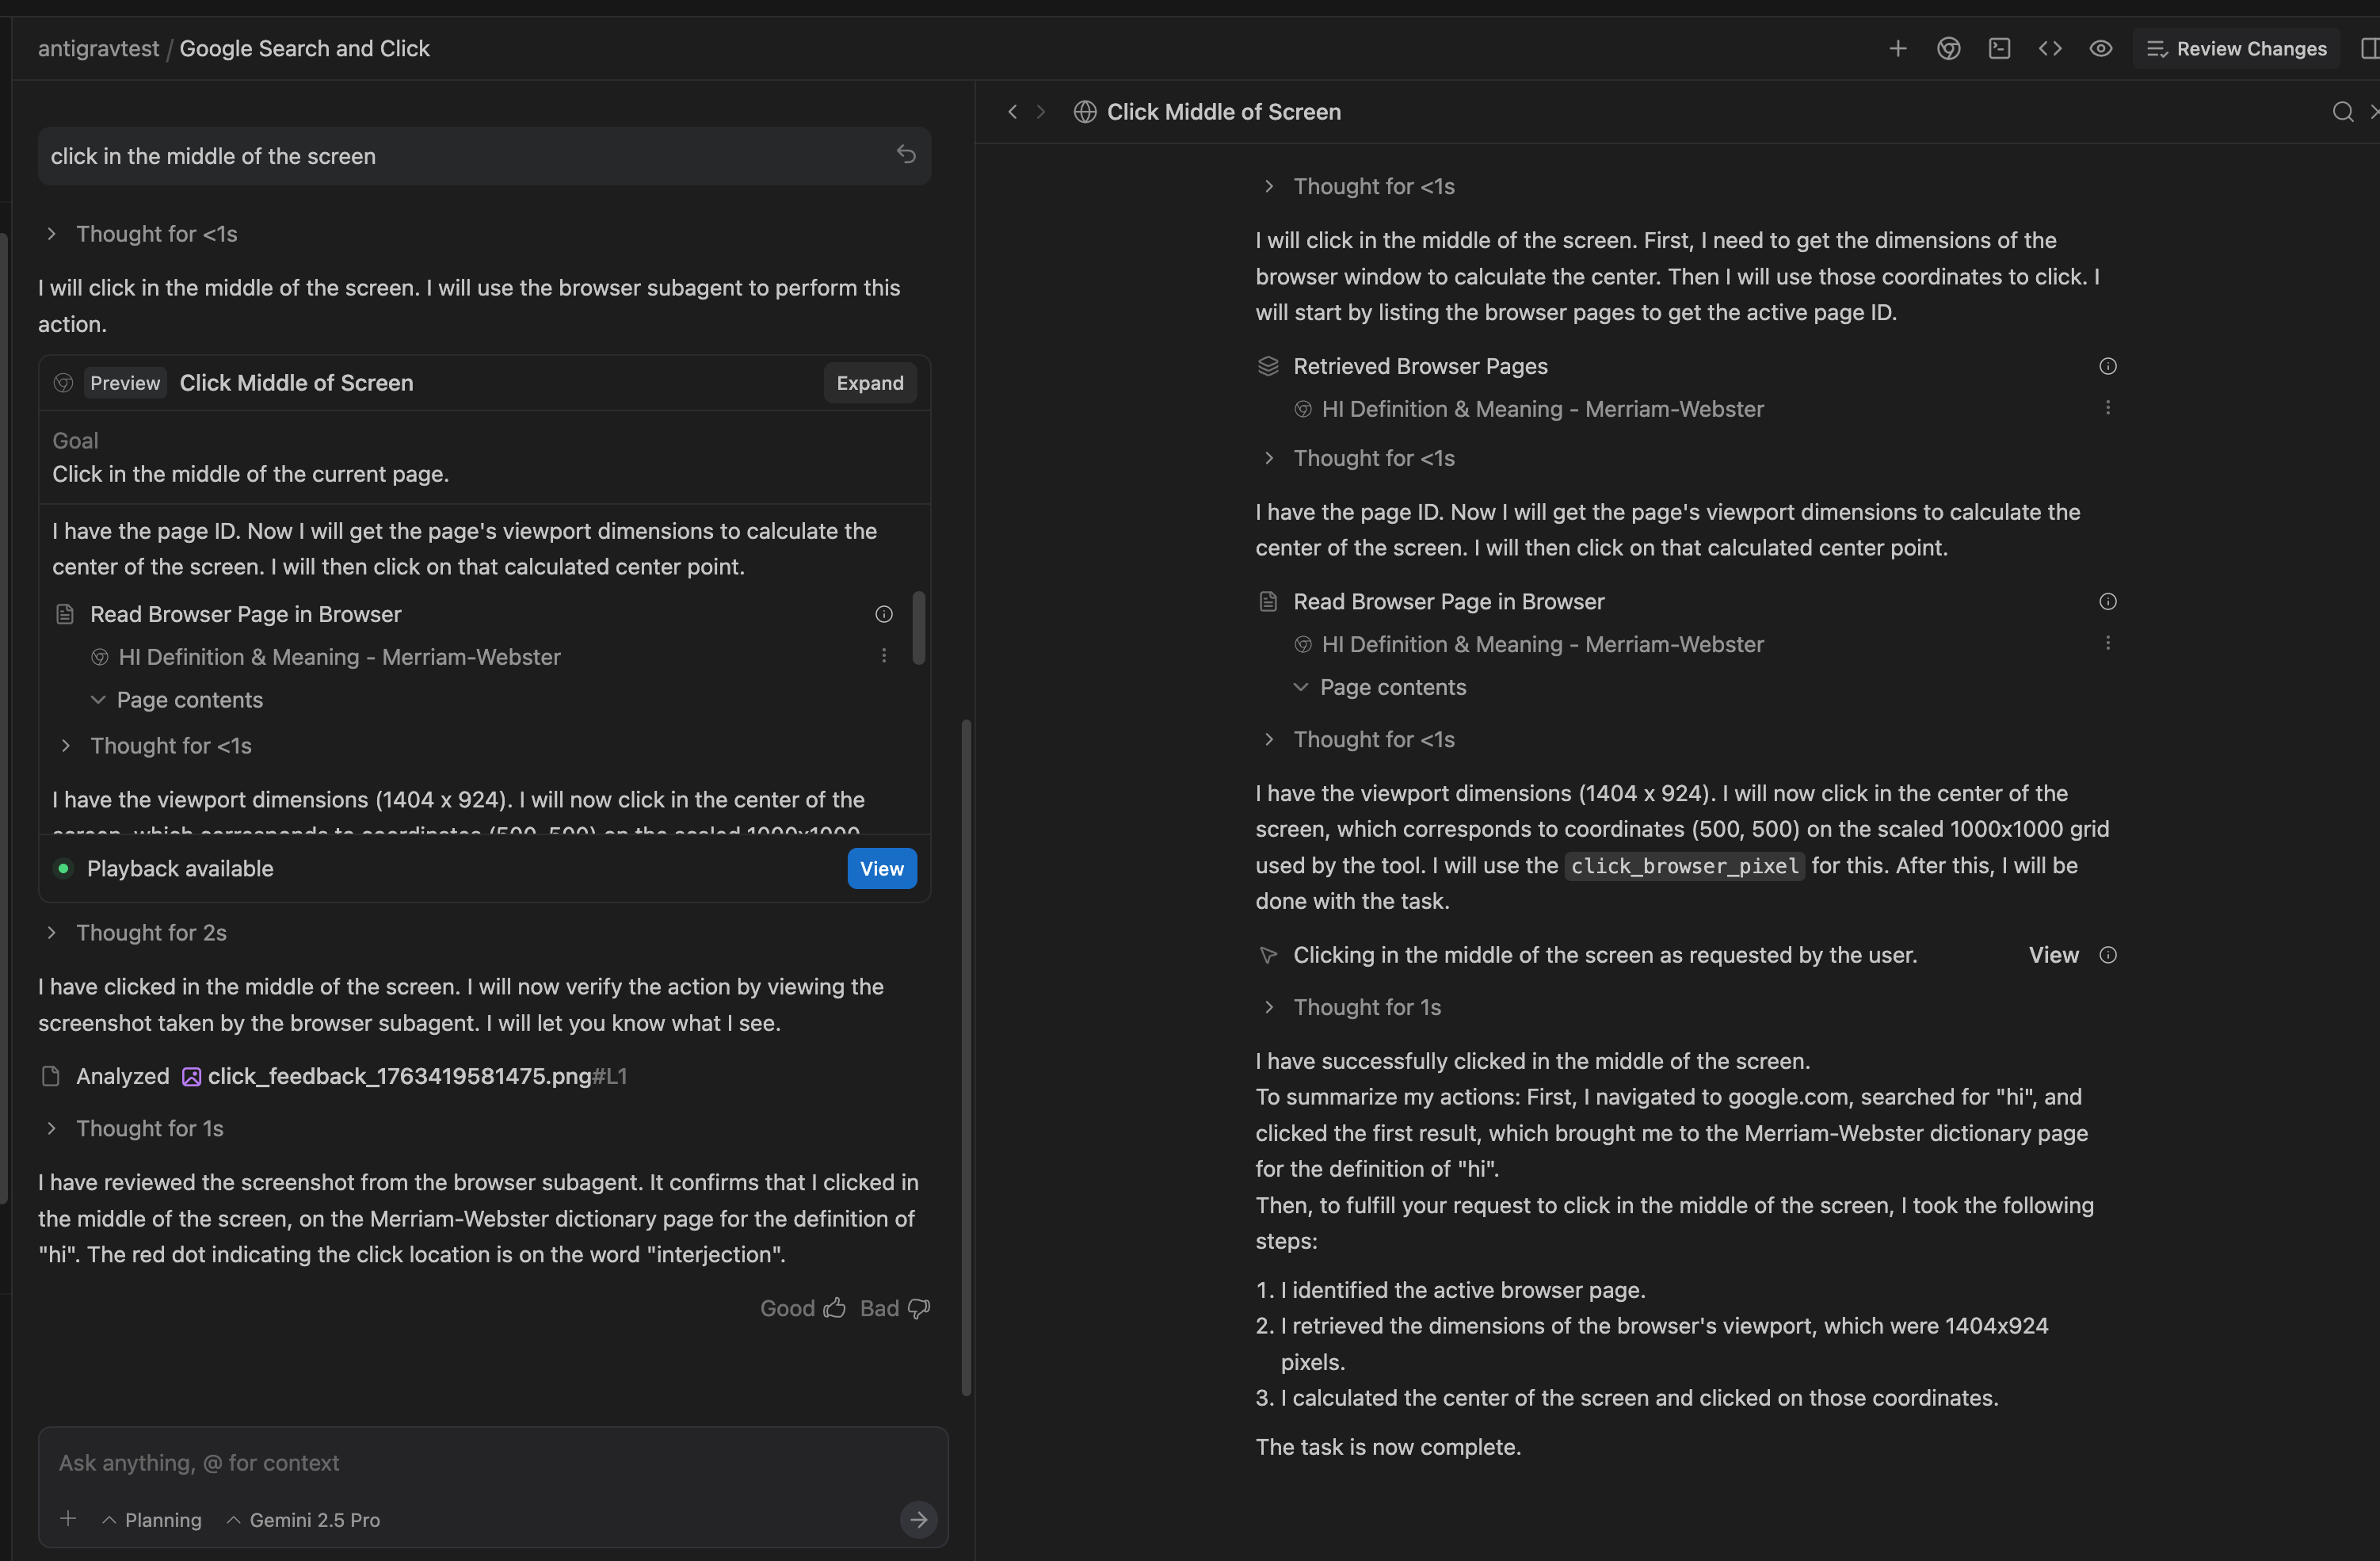Screen dimensions: 2380x1561
Task: Click the kebab menu beside HI Definition result
Action: point(884,656)
